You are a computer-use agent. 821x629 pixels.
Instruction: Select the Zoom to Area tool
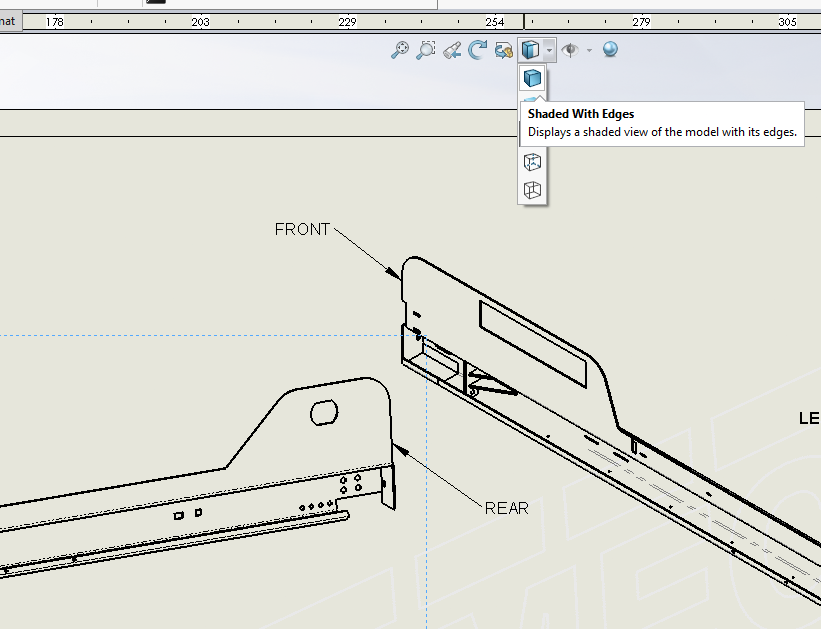426,49
